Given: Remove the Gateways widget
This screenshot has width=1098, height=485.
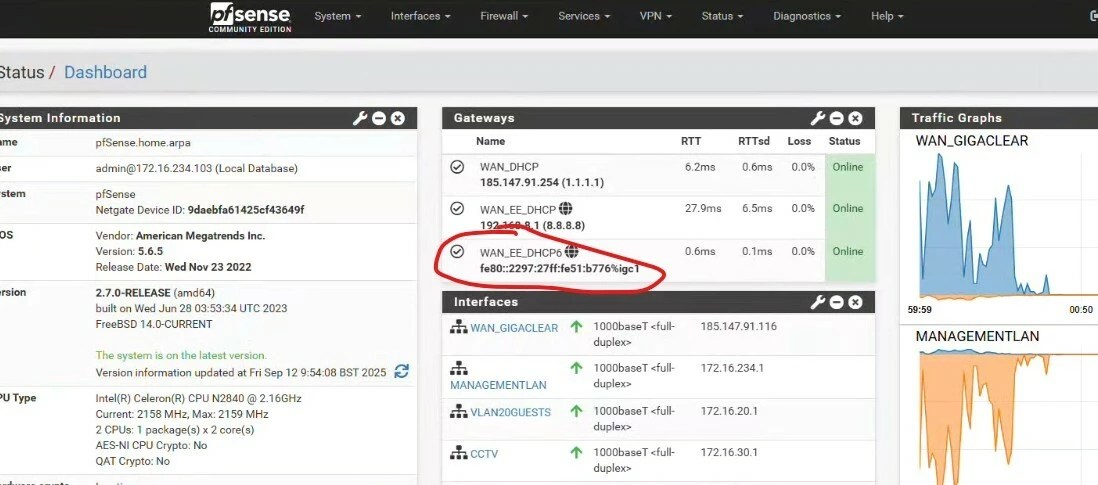Looking at the screenshot, I should pyautogui.click(x=855, y=118).
